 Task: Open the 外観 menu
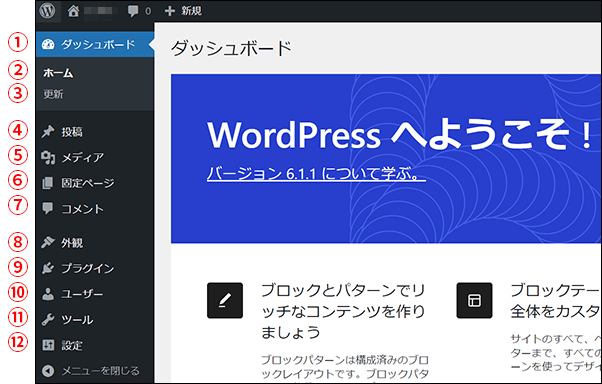[95, 242]
